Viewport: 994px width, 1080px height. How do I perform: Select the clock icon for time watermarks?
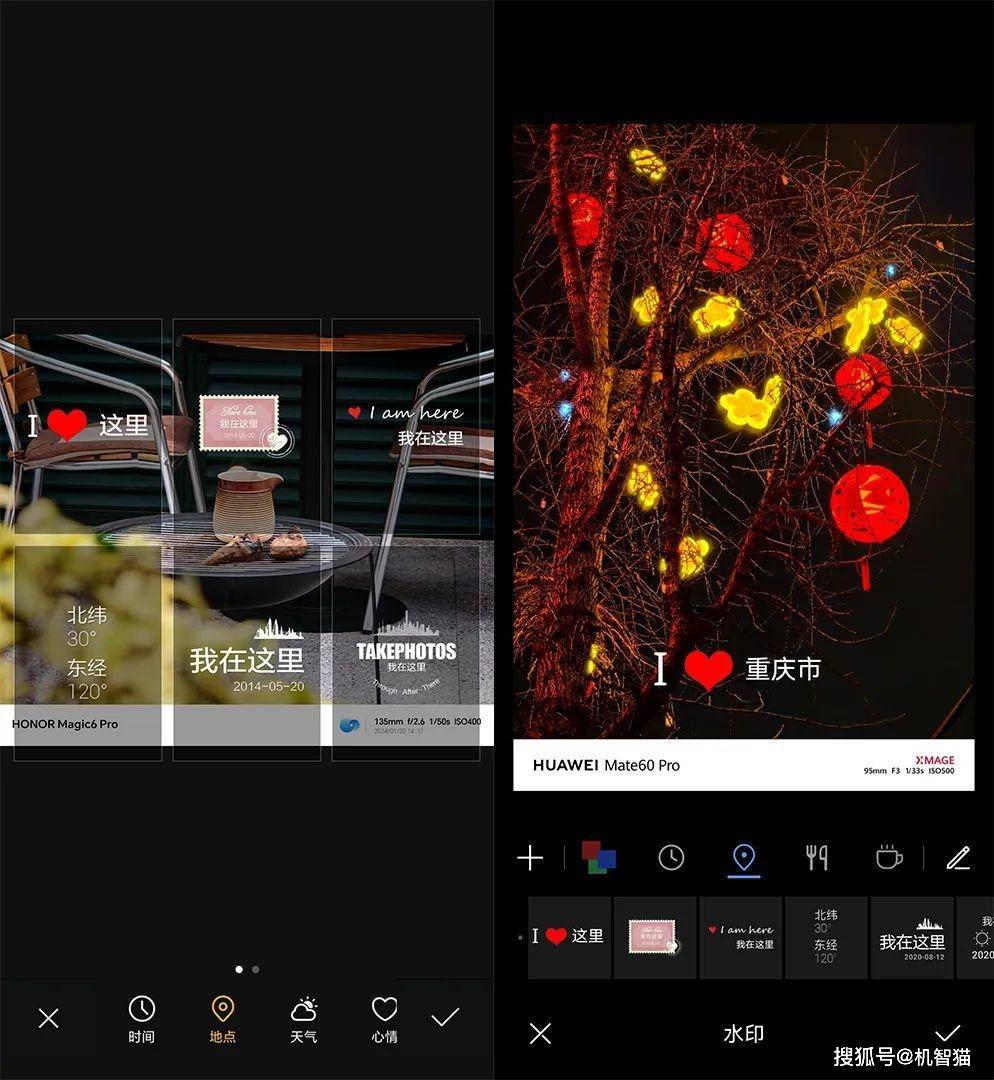coord(671,858)
